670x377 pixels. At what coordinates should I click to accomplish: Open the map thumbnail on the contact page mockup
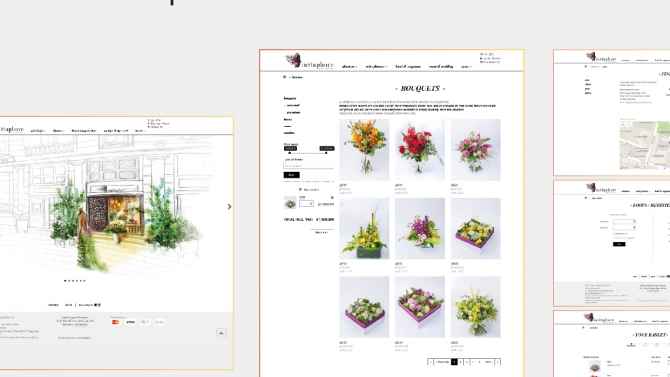[645, 145]
